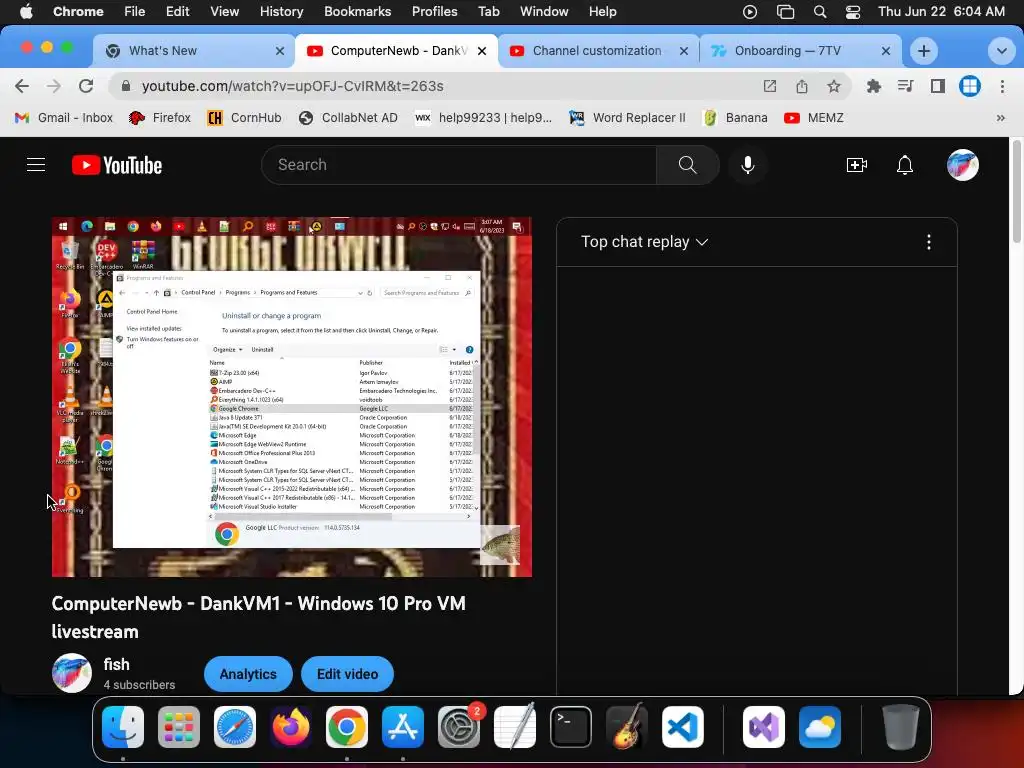Open the Gmail - Inbox bookmark
The image size is (1024, 768).
64,118
